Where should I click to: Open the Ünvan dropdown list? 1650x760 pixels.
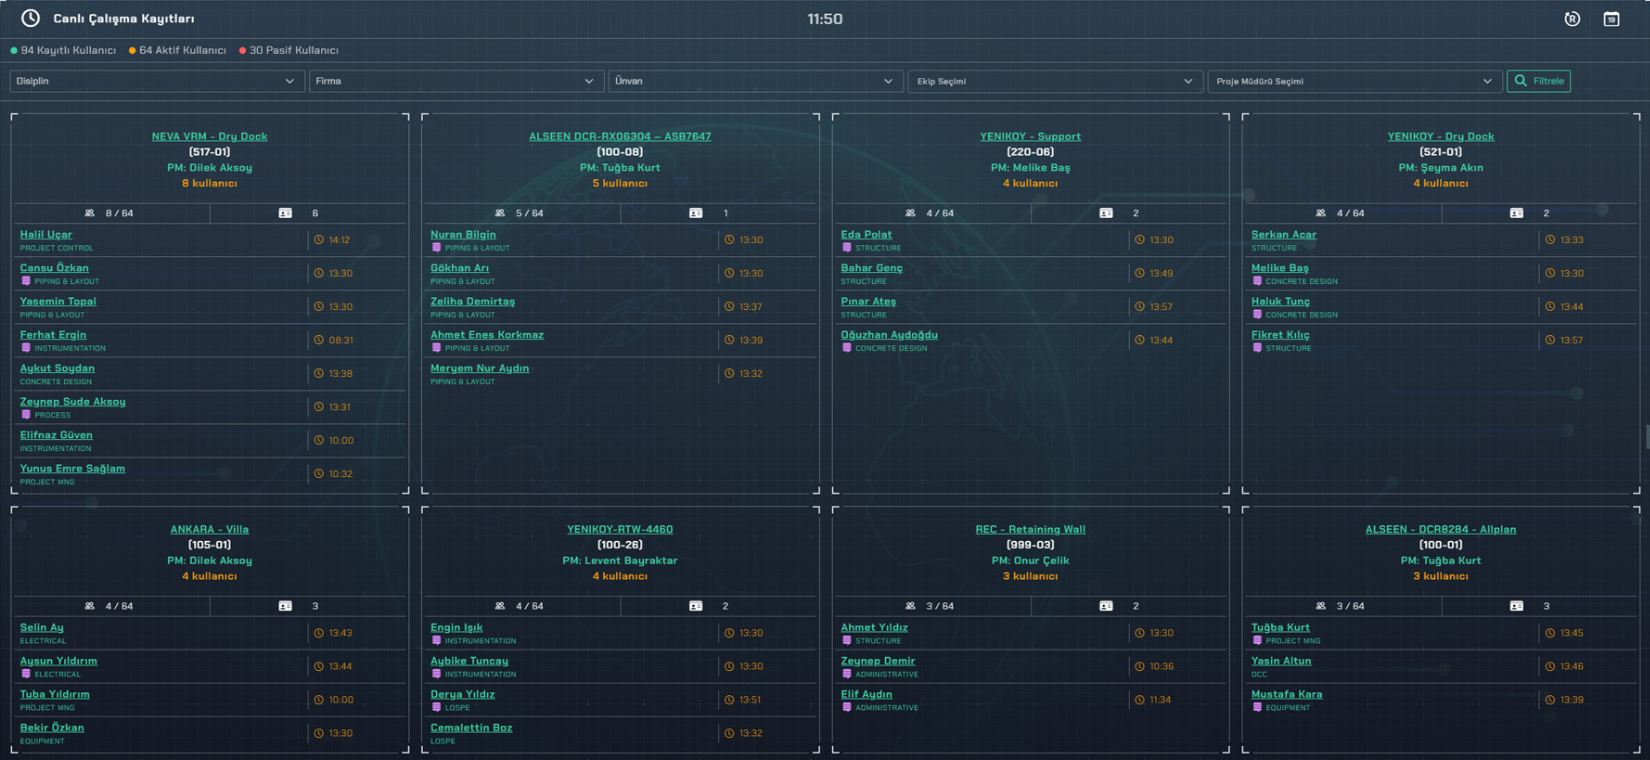click(x=753, y=81)
